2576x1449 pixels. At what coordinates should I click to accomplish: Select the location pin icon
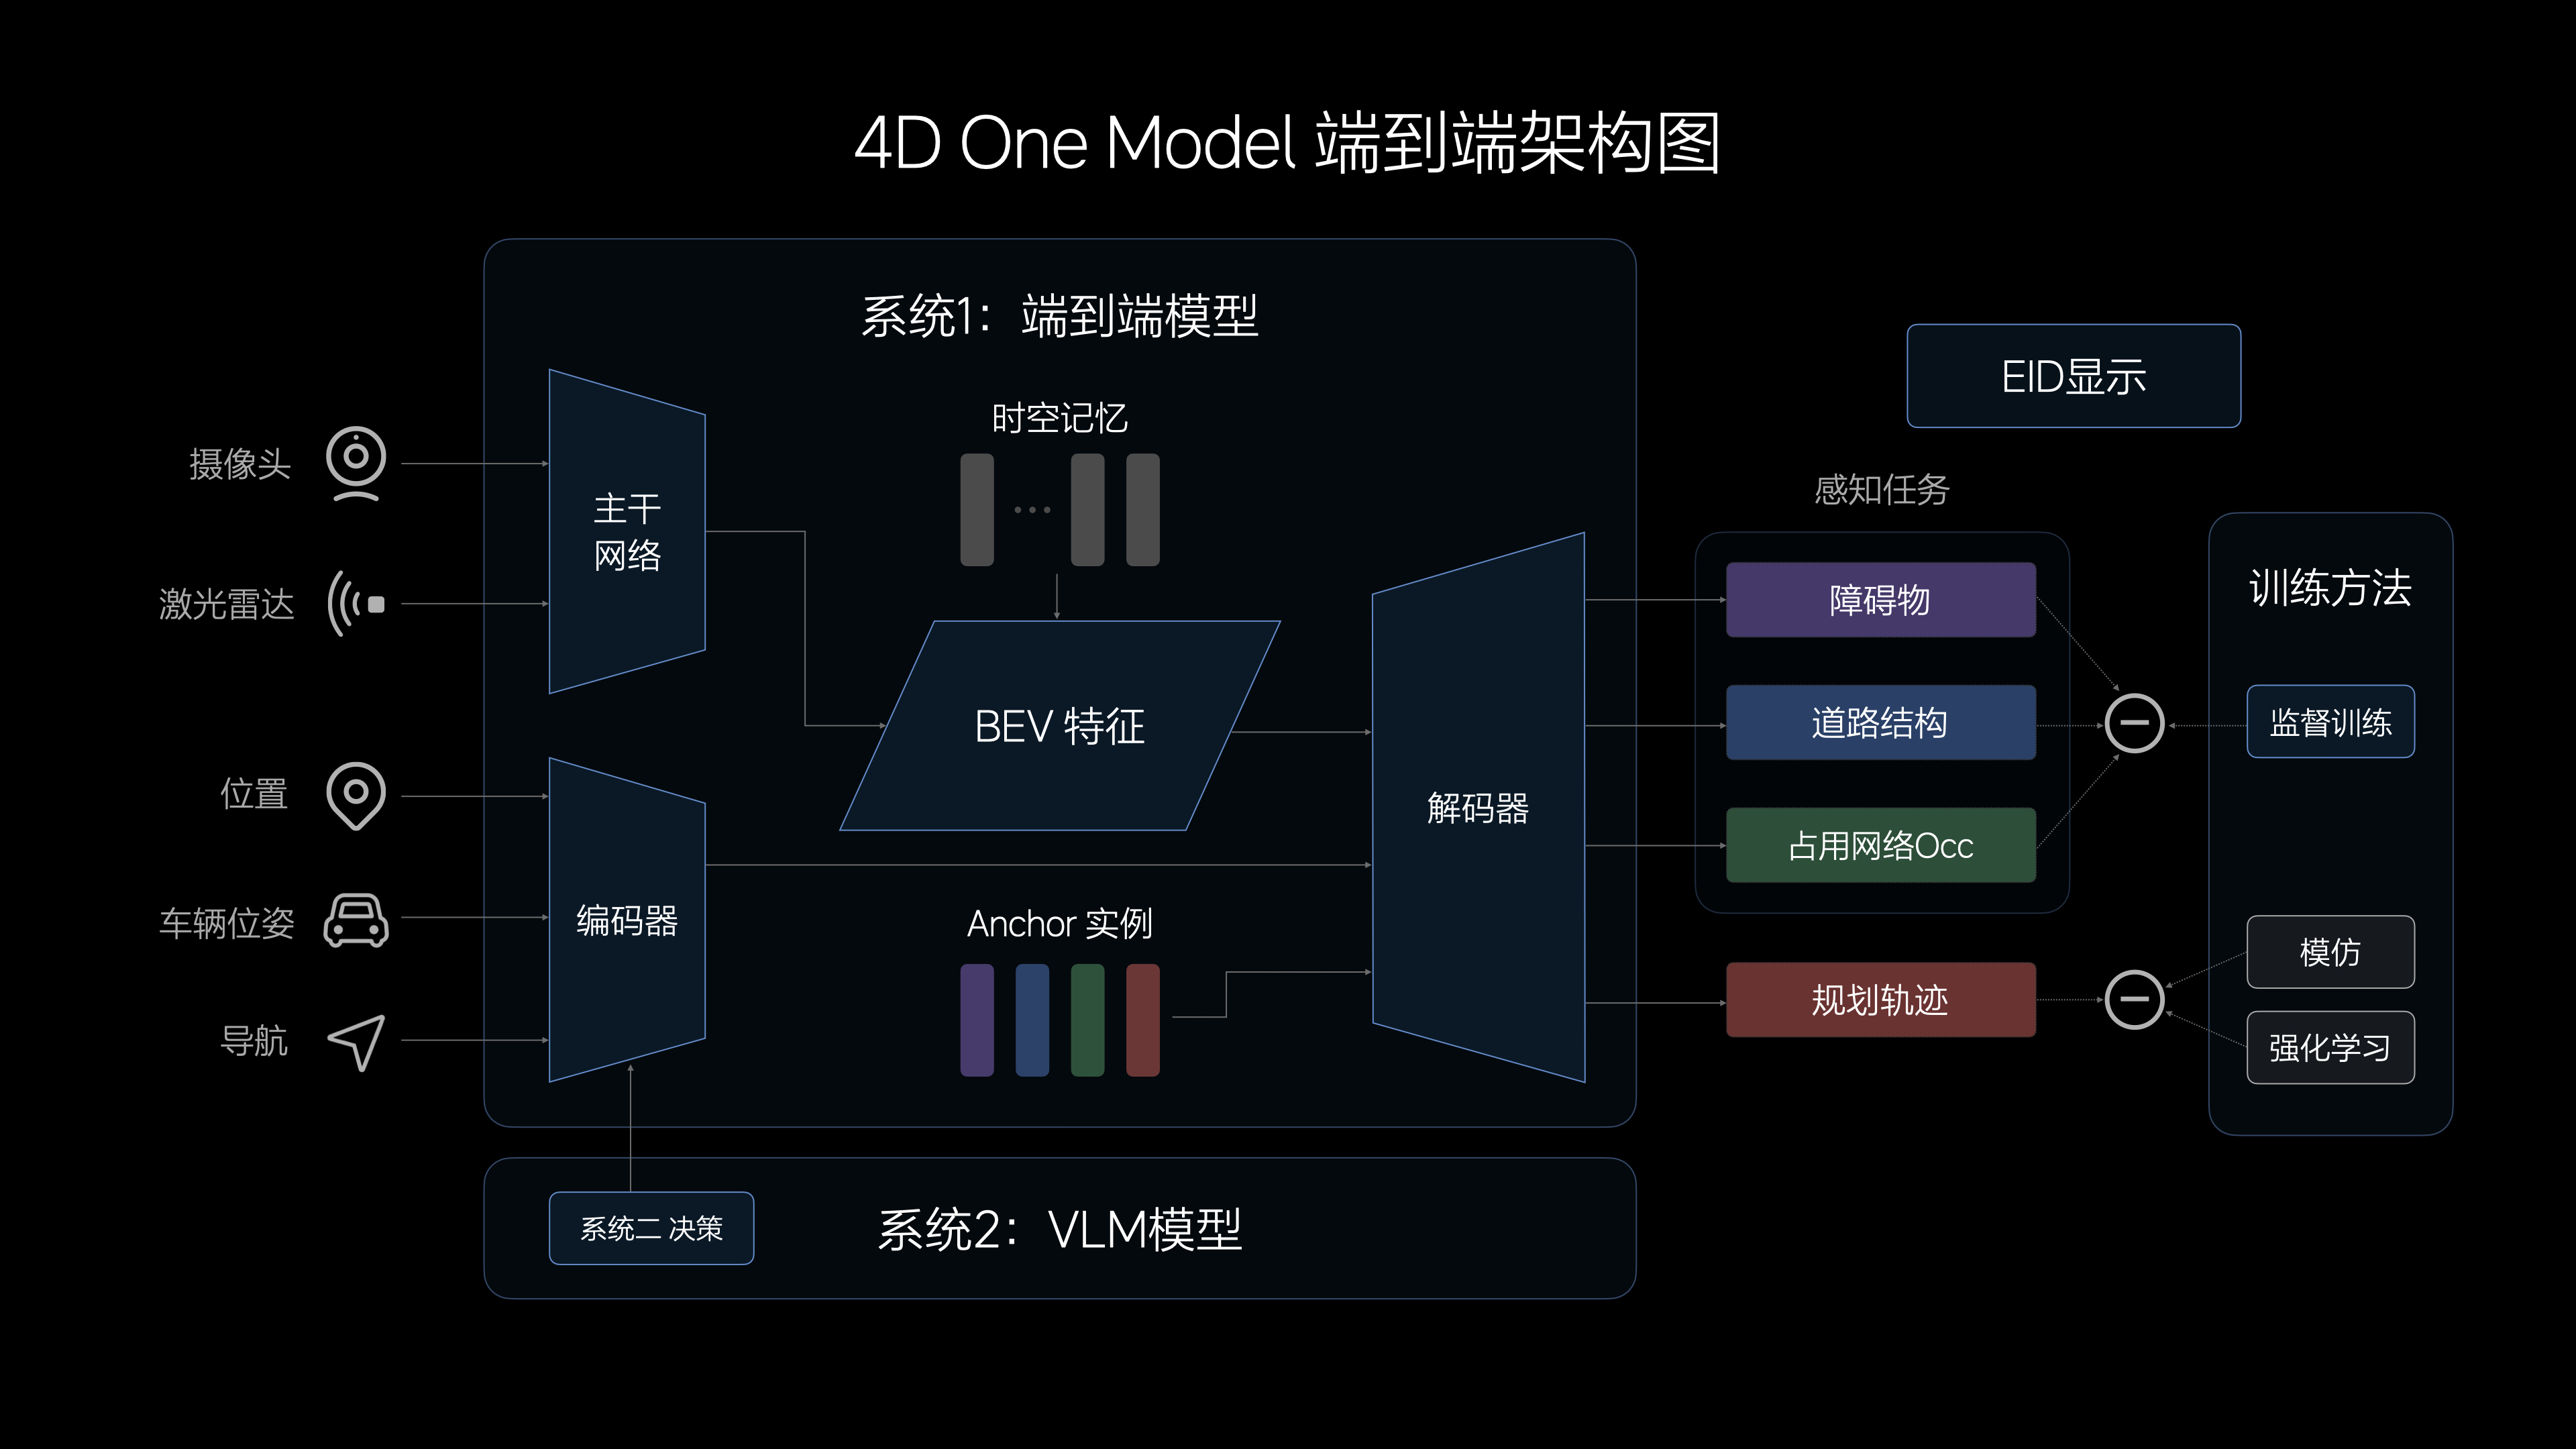(x=356, y=795)
